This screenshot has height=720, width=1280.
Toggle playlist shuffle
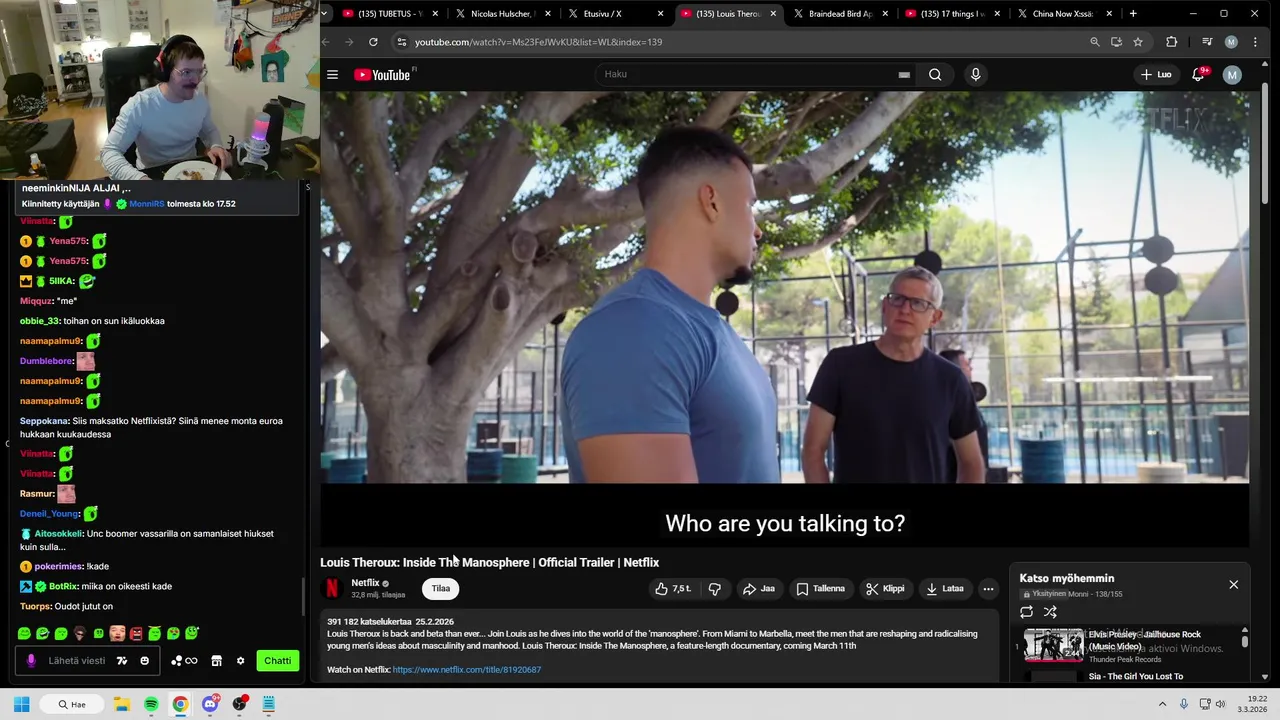(1050, 612)
